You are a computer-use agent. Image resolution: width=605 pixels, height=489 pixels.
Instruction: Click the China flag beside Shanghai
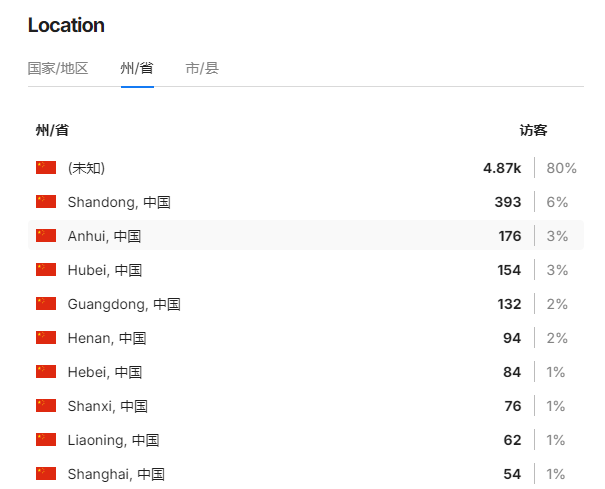click(x=46, y=474)
